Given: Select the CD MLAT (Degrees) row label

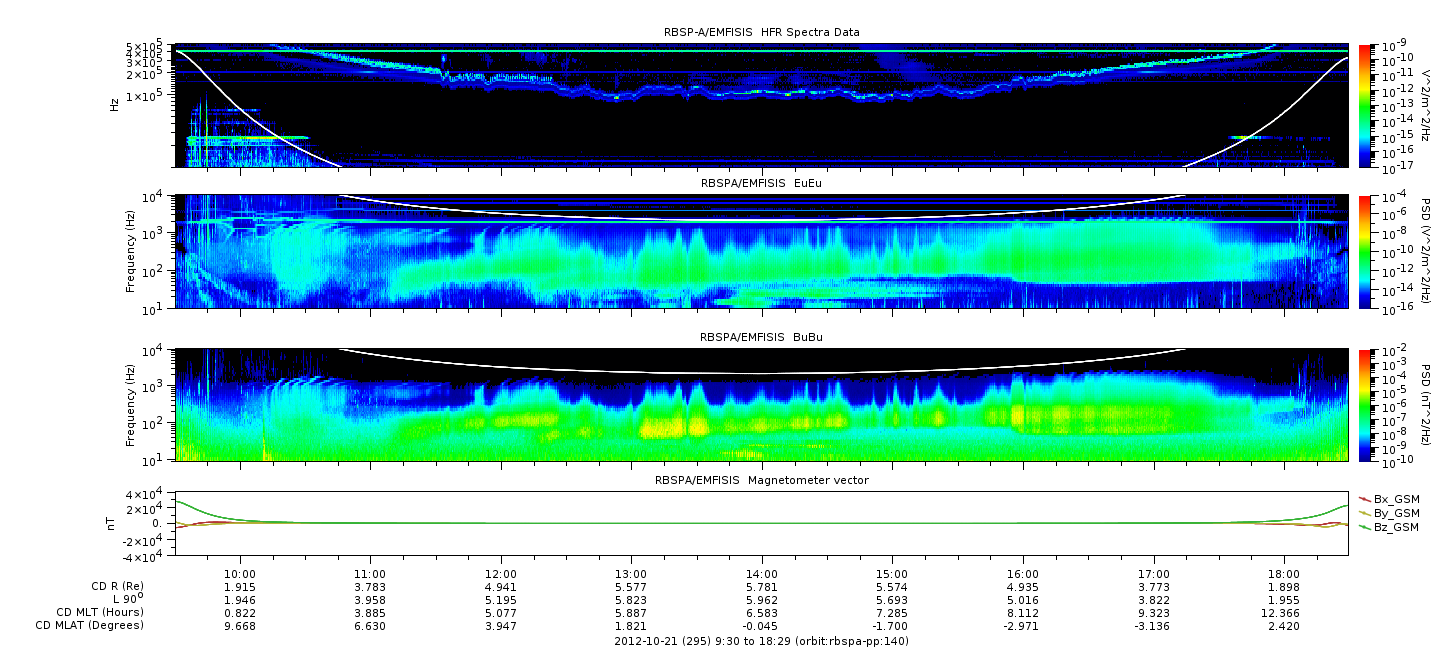Looking at the screenshot, I should (91, 625).
